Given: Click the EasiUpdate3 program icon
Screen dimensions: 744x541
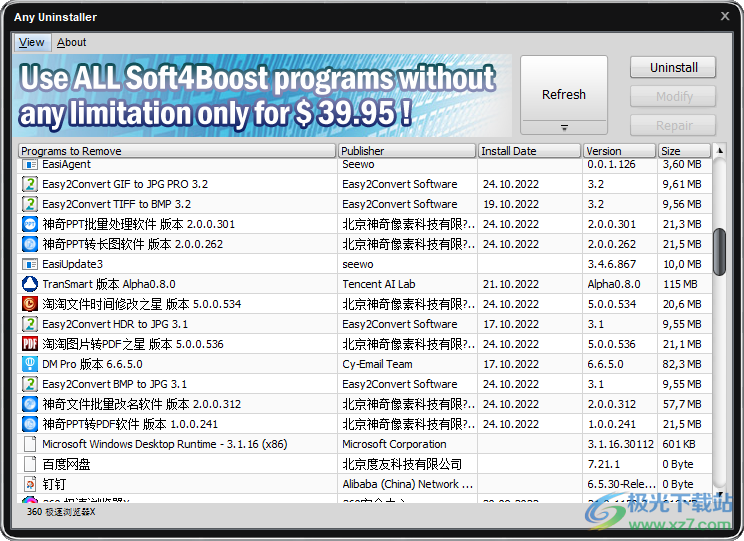Looking at the screenshot, I should click(30, 264).
